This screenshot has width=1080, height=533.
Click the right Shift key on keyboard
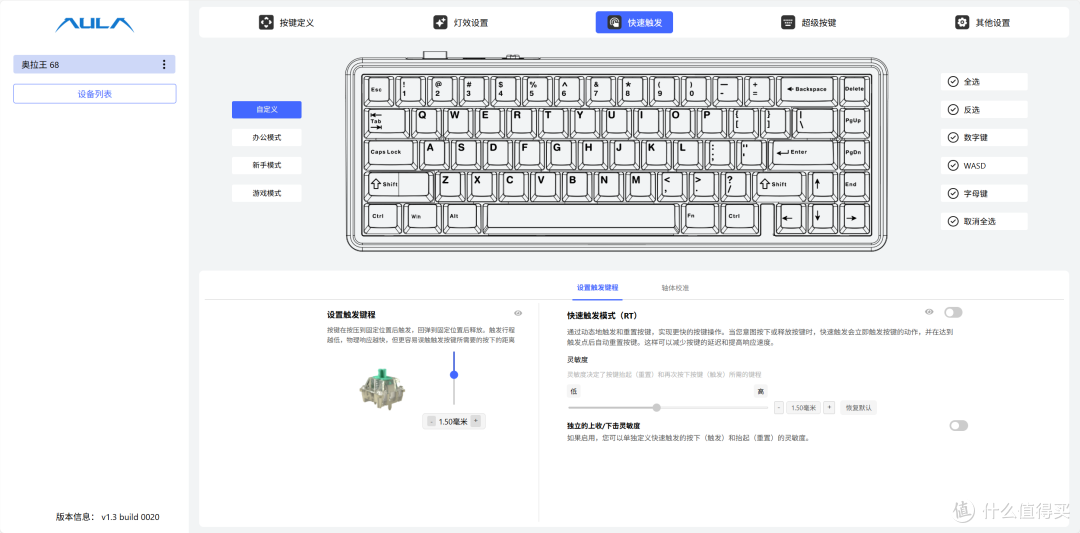point(778,185)
